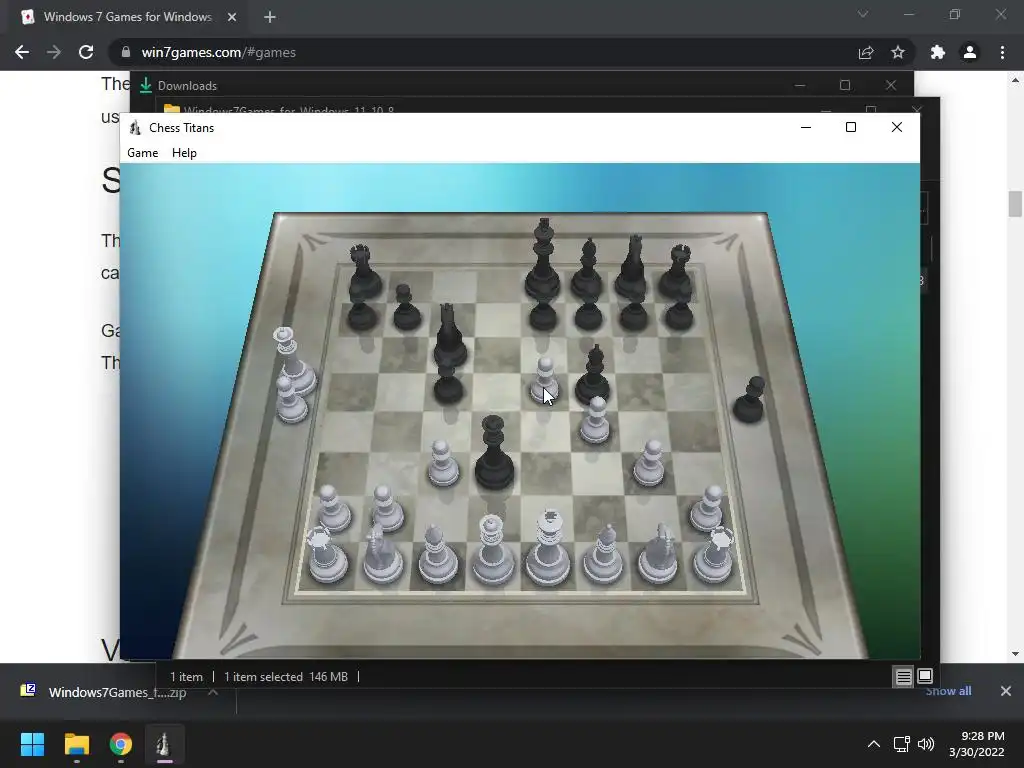1024x768 pixels.
Task: Open the volume control in system tray
Action: pos(926,744)
